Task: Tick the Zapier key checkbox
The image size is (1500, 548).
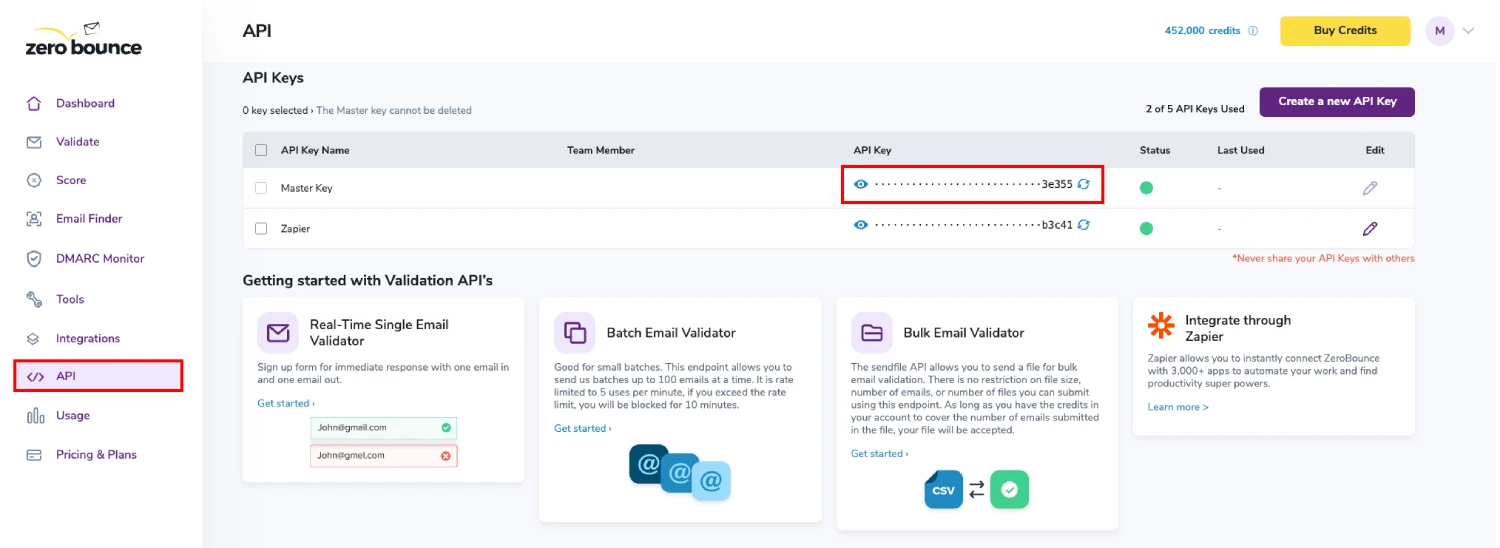Action: click(261, 229)
